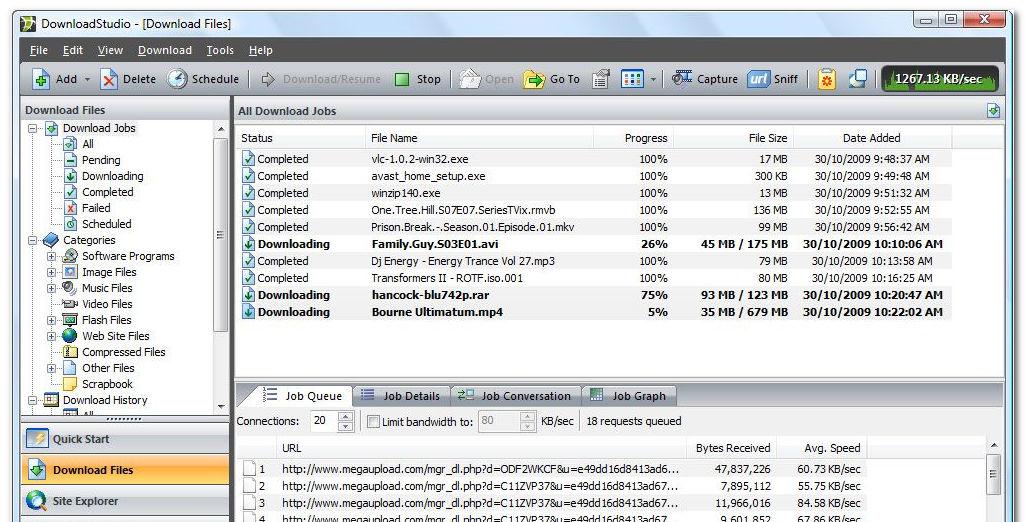Select the hancock-blu742p.rar download

(594, 295)
